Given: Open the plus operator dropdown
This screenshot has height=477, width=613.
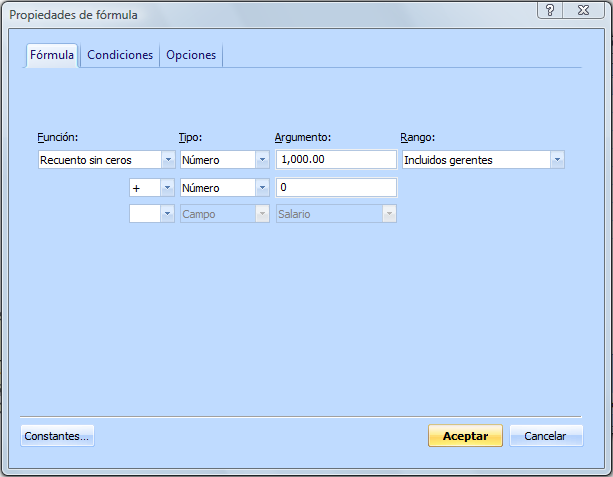Looking at the screenshot, I should click(167, 188).
